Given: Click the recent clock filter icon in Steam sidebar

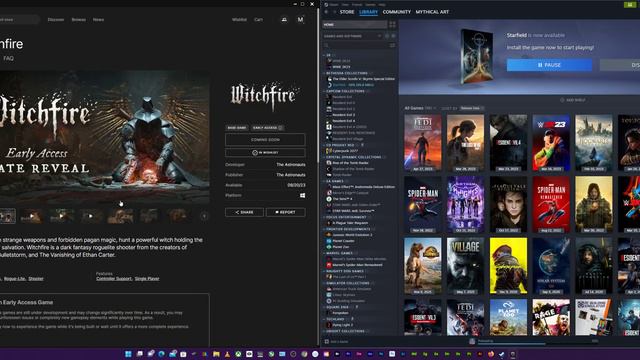Looking at the screenshot, I should point(387,36).
